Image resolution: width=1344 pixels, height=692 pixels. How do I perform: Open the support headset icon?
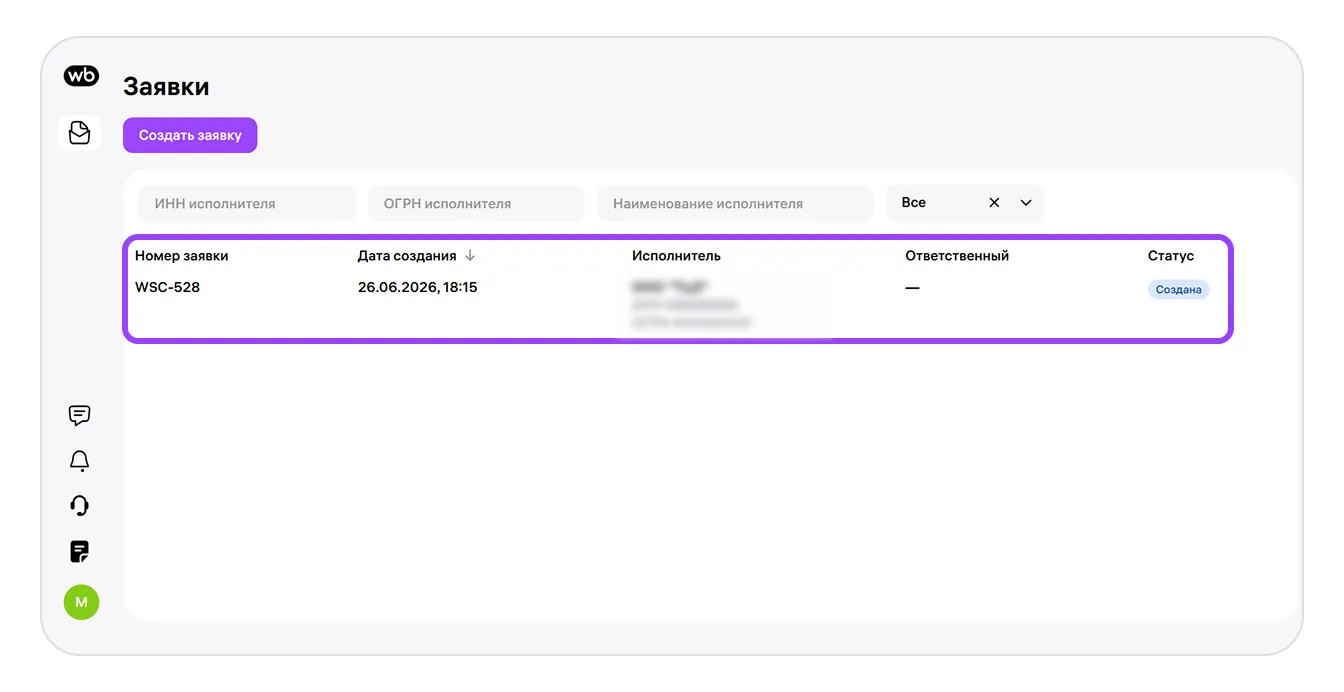[x=80, y=506]
